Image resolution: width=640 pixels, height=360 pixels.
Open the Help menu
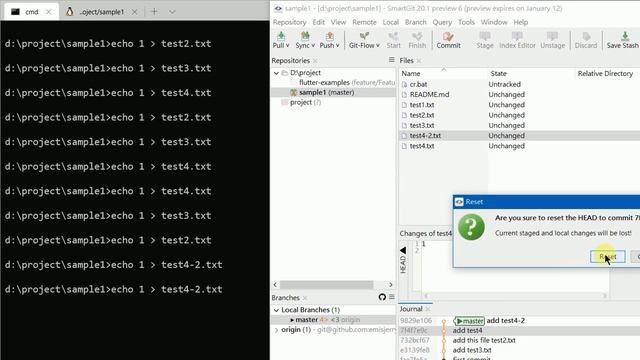pyautogui.click(x=520, y=22)
